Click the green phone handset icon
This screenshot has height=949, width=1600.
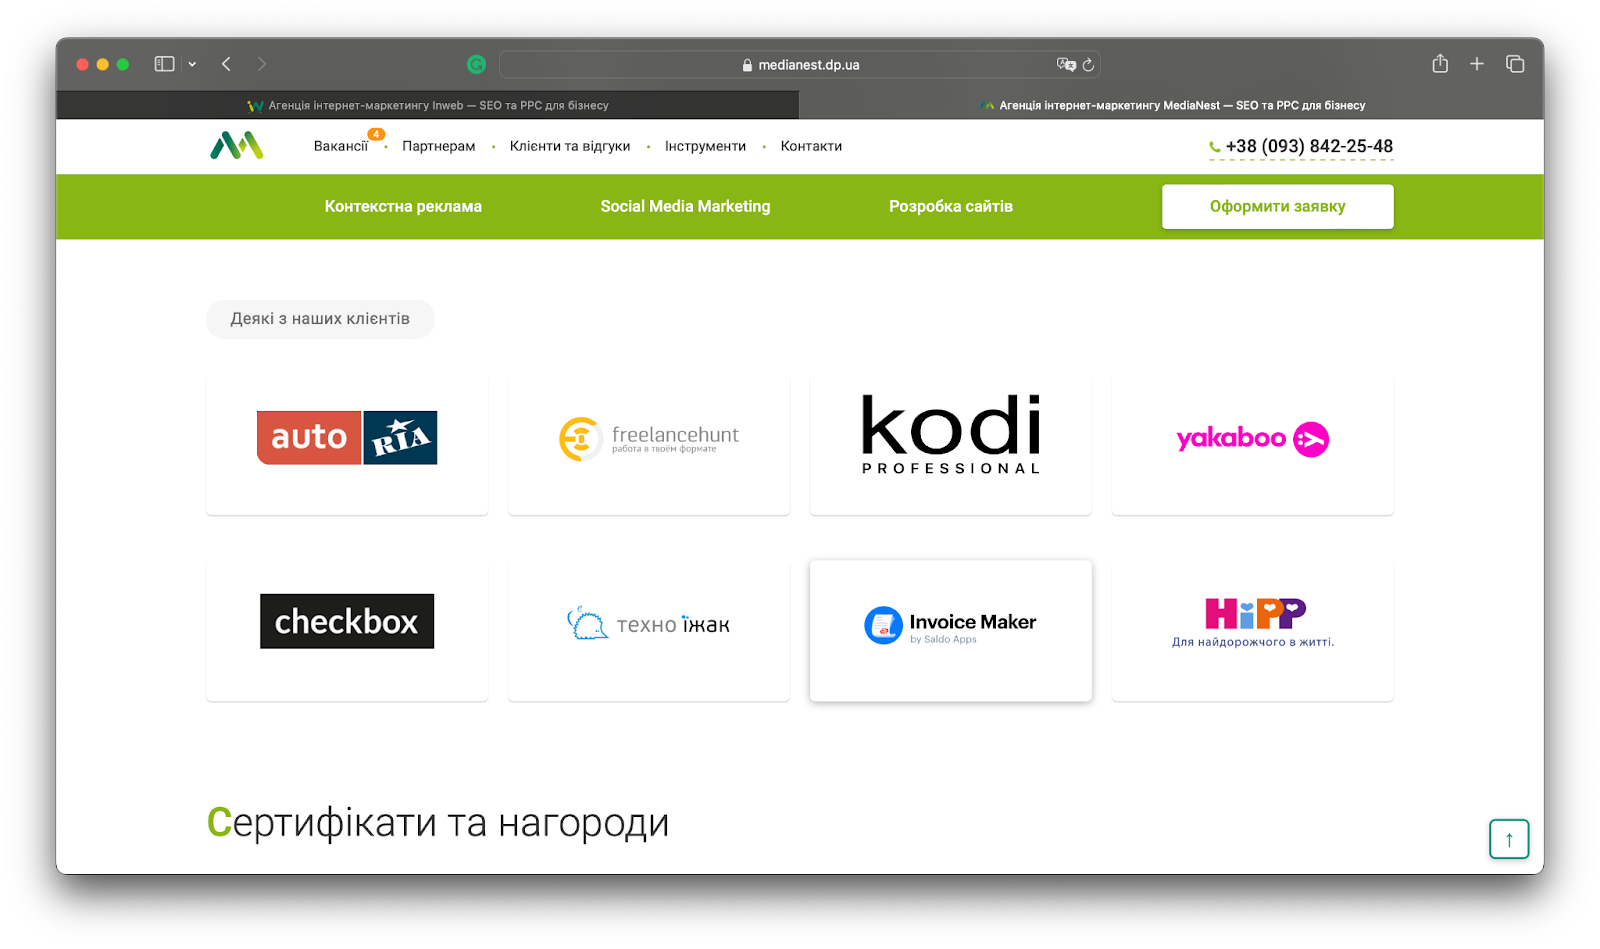1215,147
